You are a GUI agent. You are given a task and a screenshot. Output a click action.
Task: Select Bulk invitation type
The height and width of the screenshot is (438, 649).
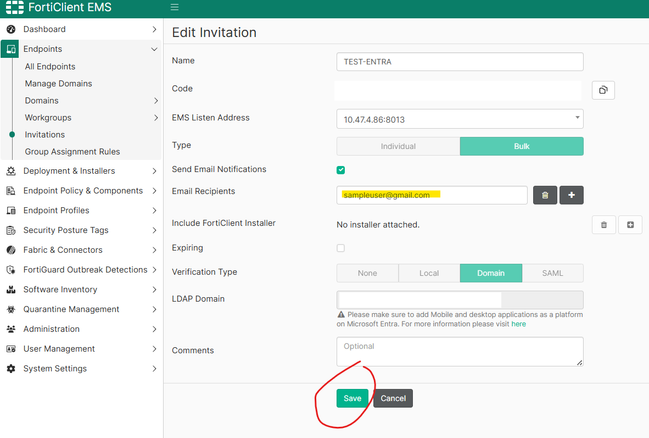pyautogui.click(x=522, y=146)
